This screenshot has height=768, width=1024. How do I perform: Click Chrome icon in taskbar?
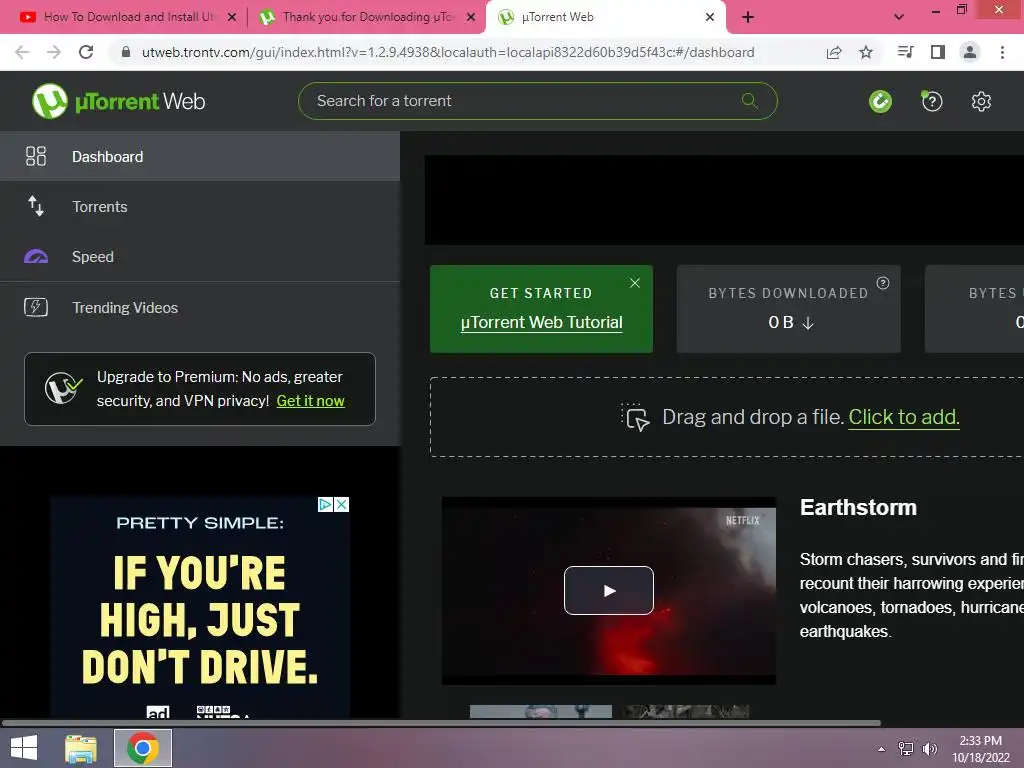143,748
